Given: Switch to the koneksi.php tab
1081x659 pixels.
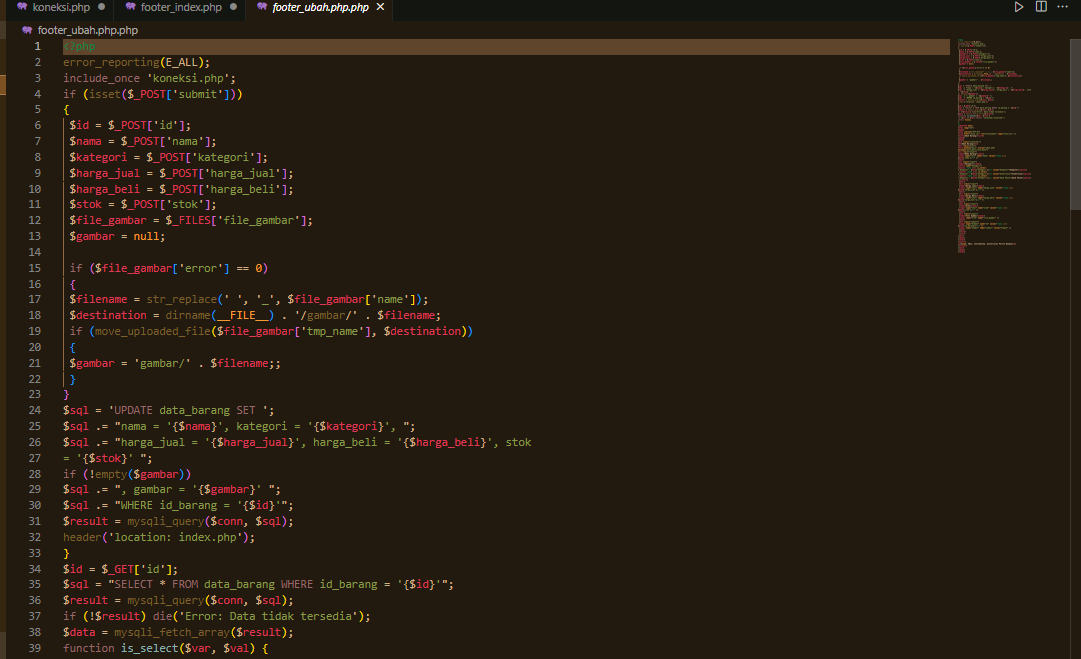Looking at the screenshot, I should click(x=61, y=7).
